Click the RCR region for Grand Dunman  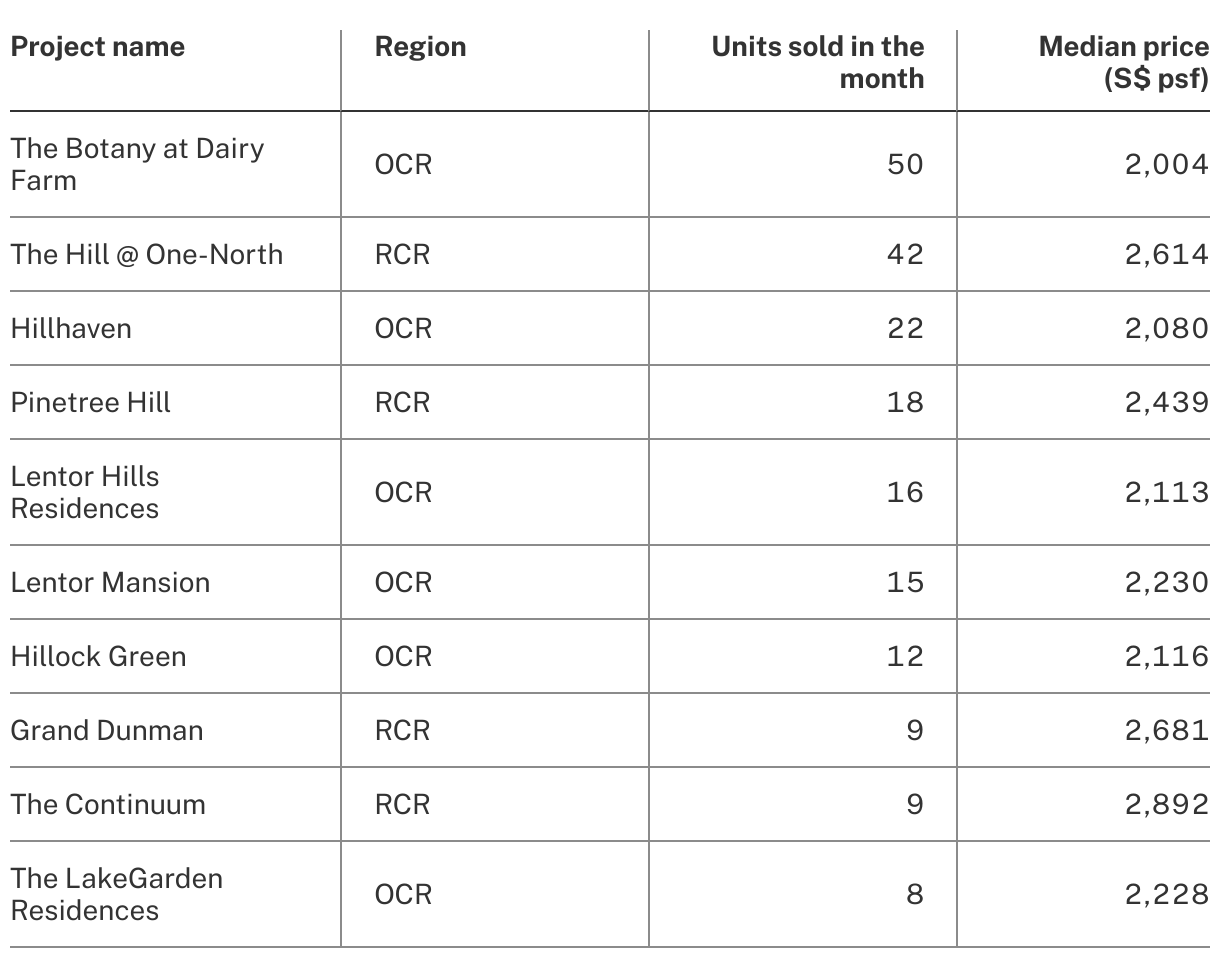tap(402, 730)
